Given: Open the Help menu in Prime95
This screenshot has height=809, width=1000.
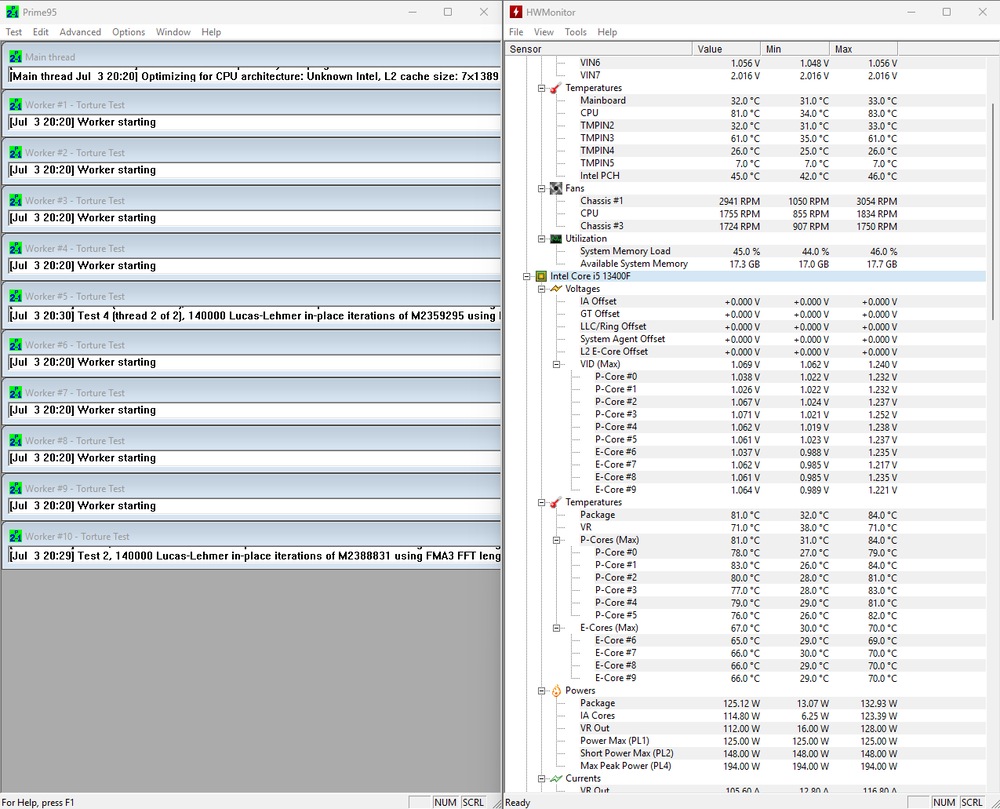Looking at the screenshot, I should (x=211, y=32).
